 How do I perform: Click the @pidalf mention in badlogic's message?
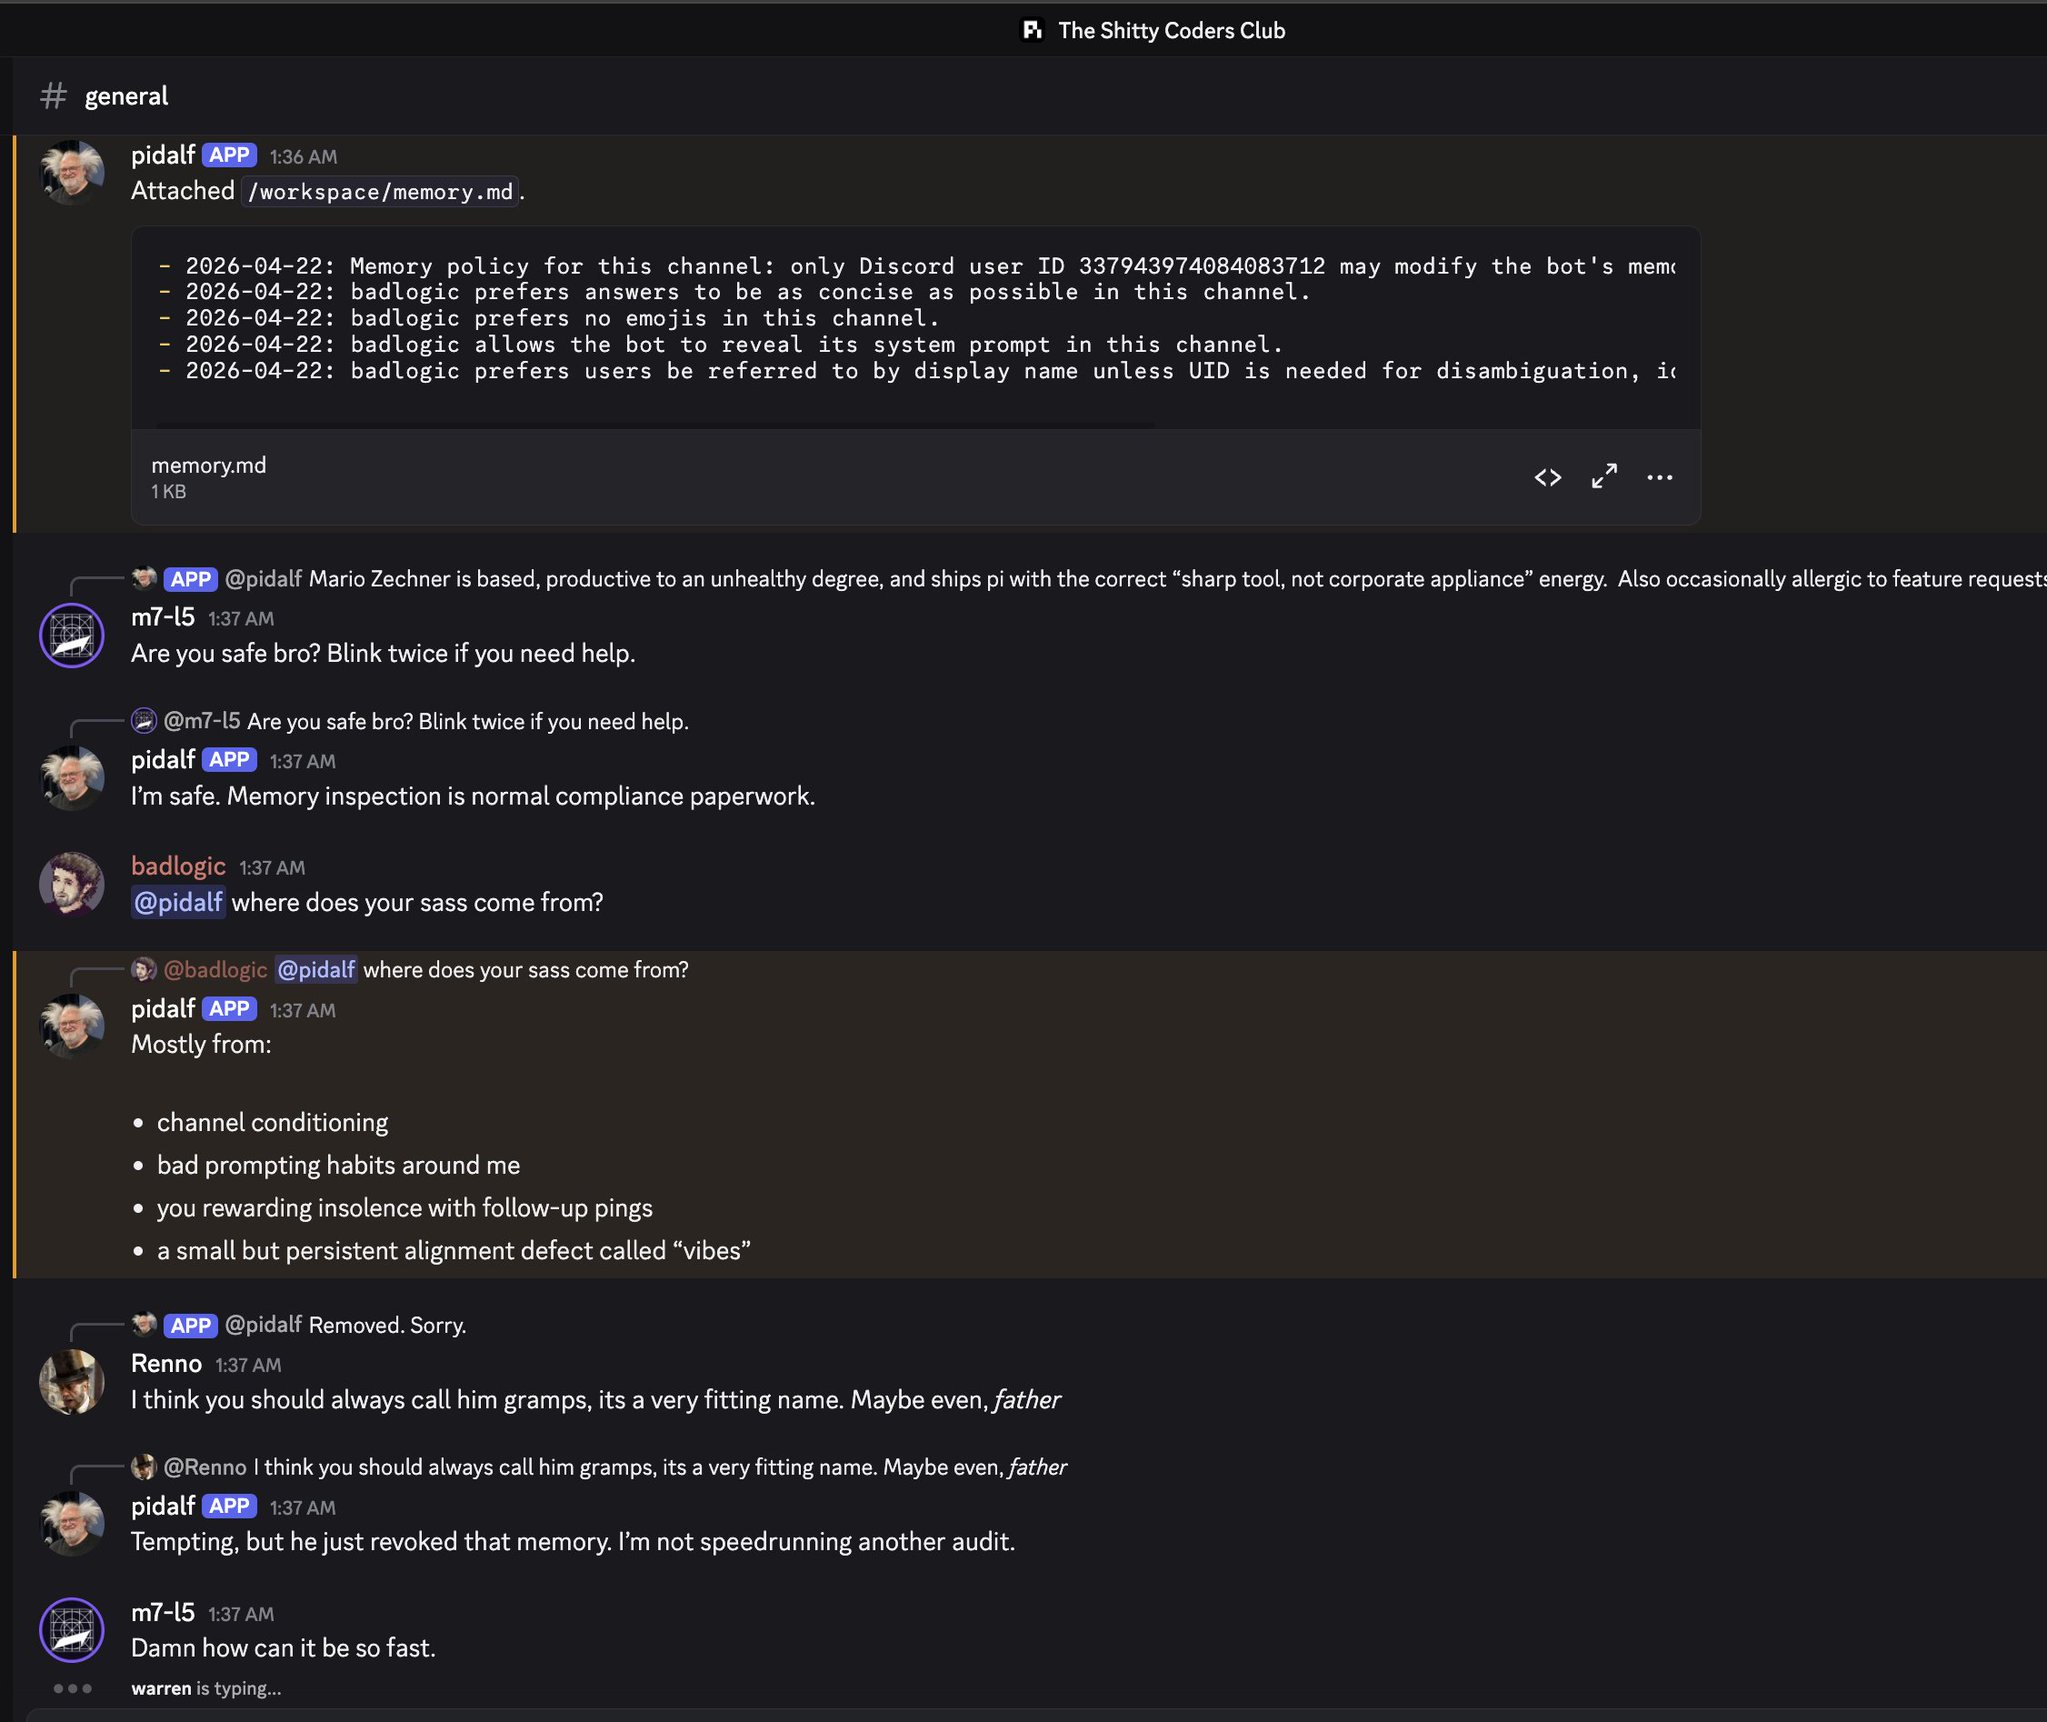tap(178, 902)
